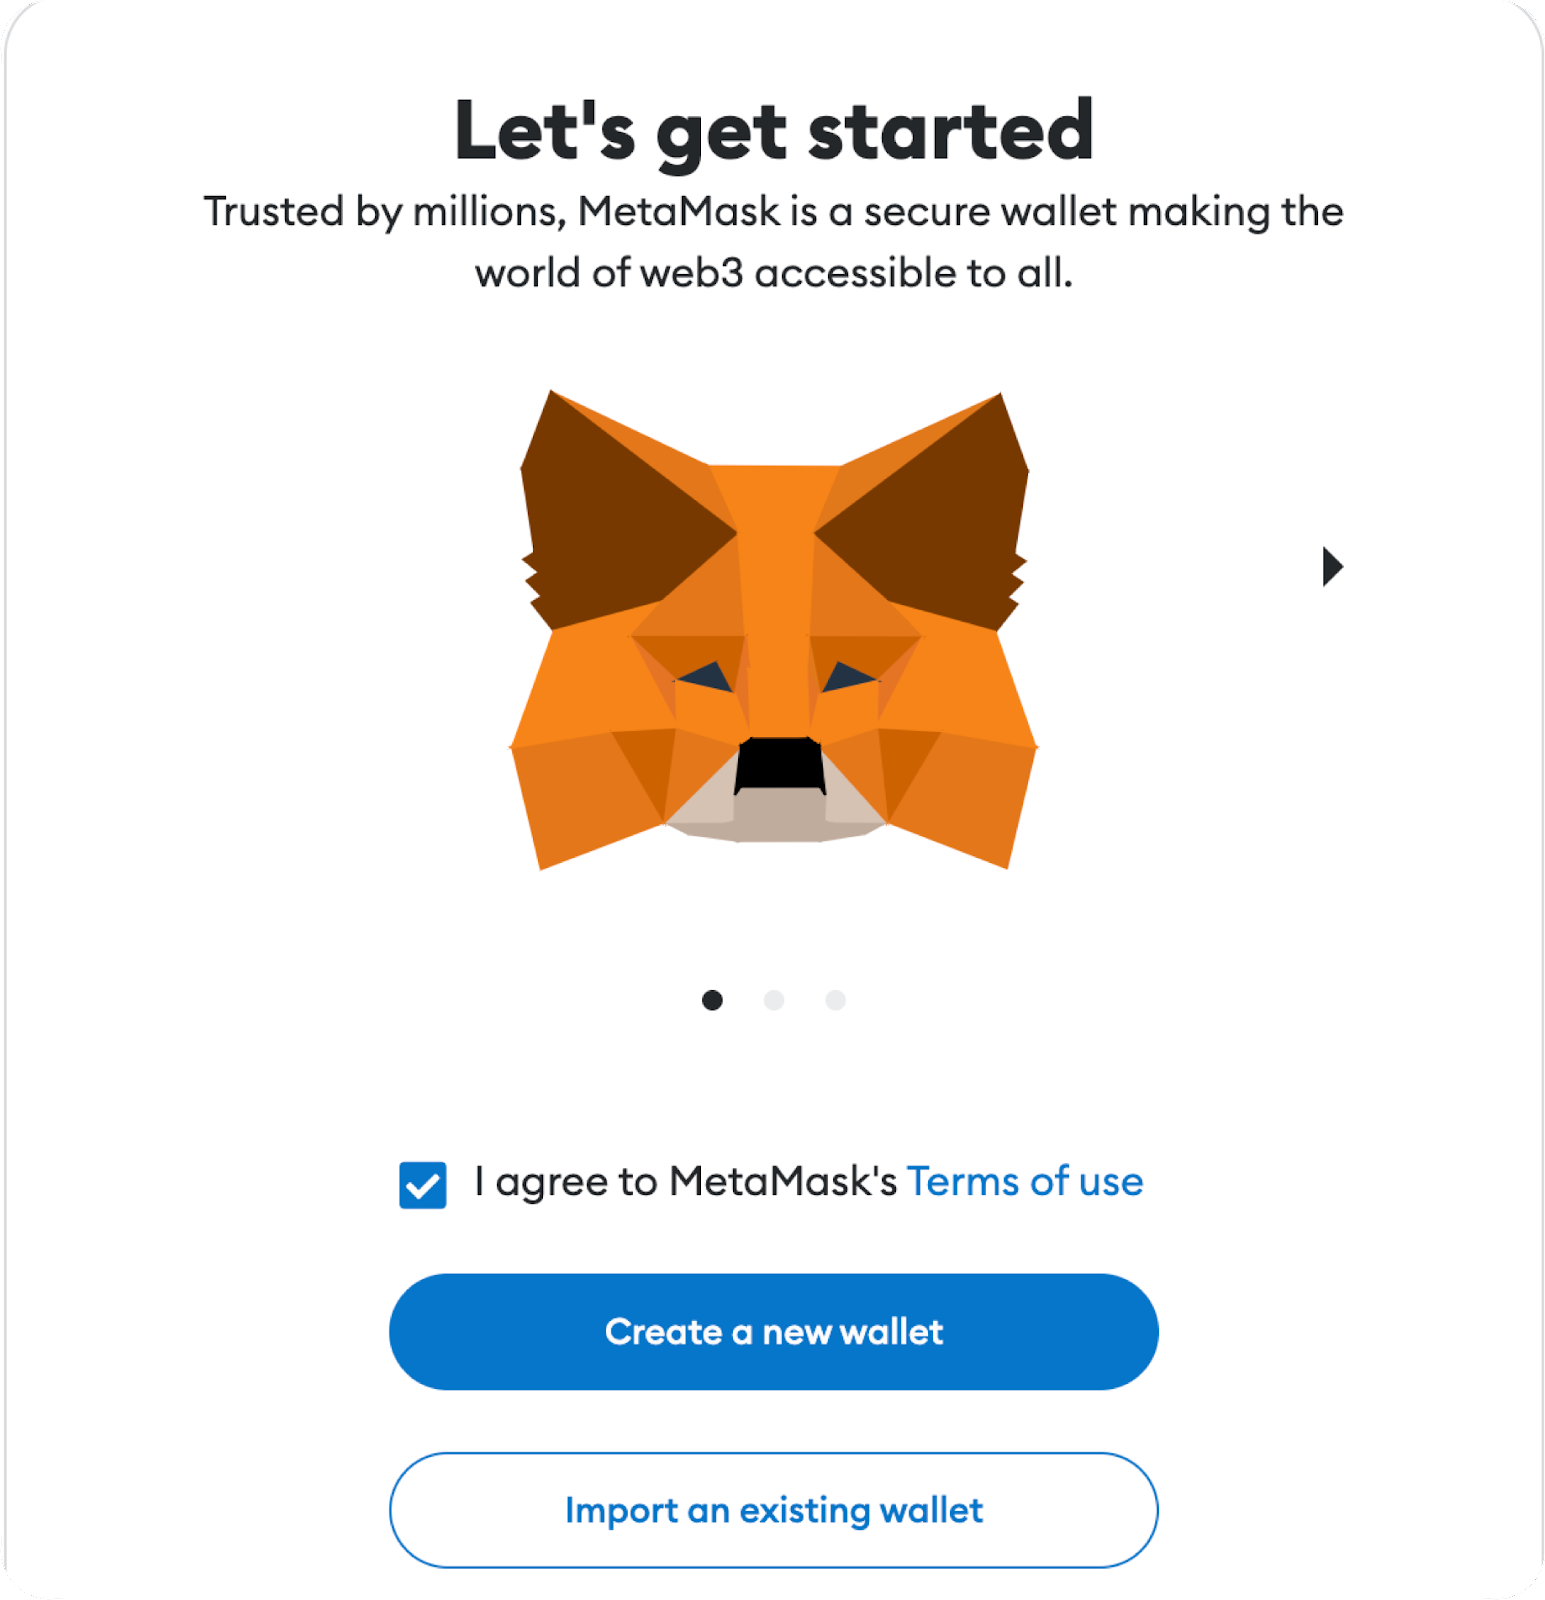This screenshot has height=1600, width=1545.
Task: Uncheck the Terms of use agreement checkbox
Action: coord(422,1185)
